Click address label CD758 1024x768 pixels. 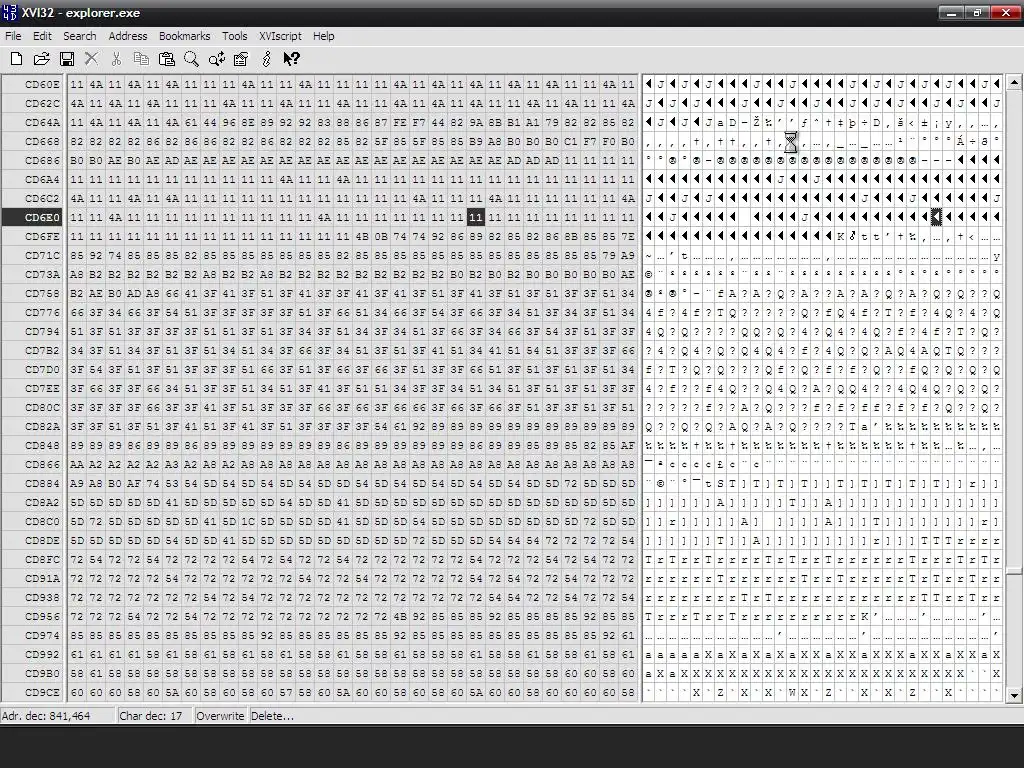click(42, 293)
